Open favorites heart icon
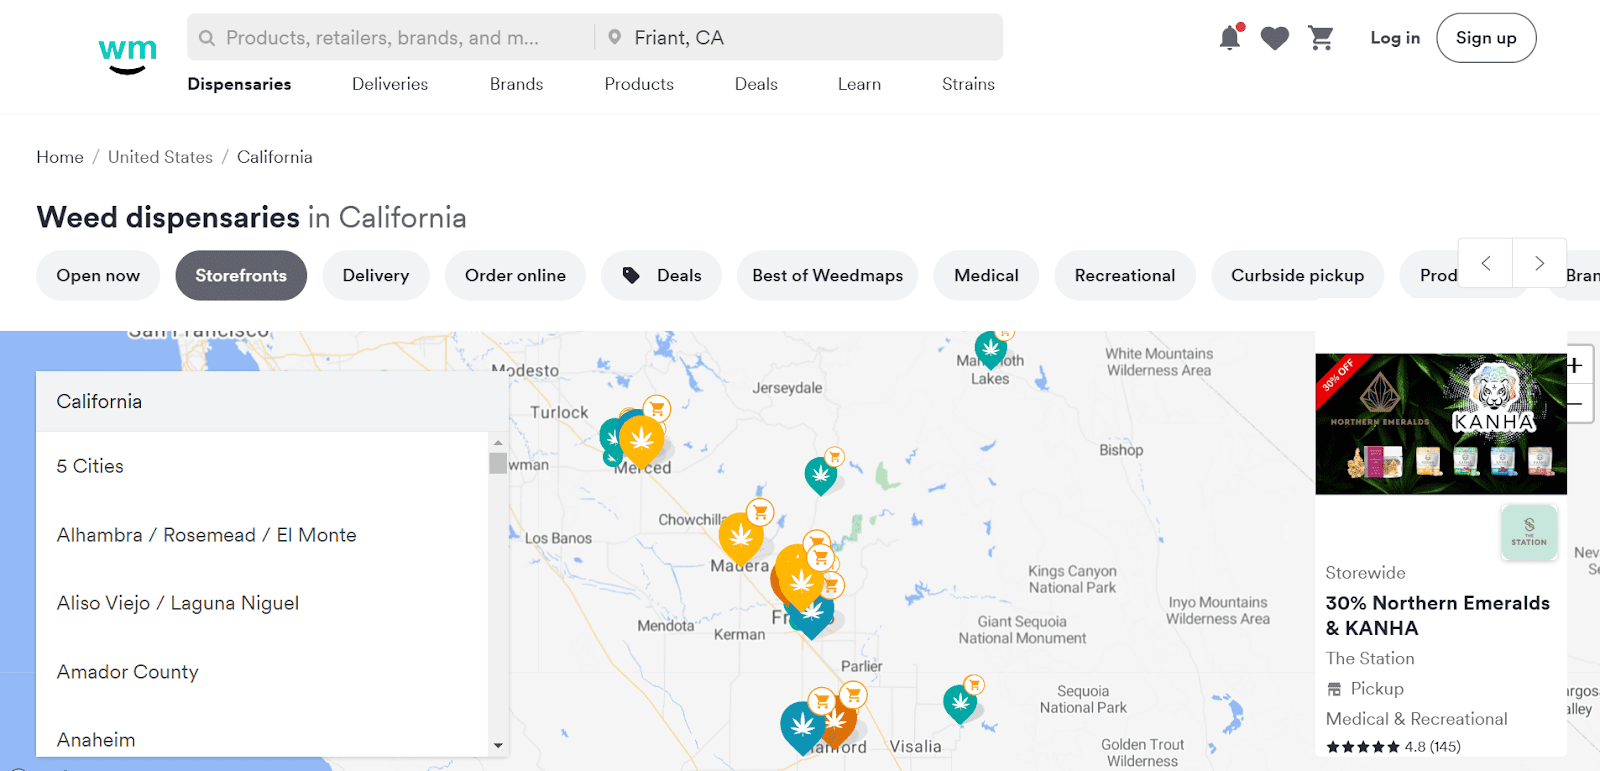 click(x=1274, y=38)
